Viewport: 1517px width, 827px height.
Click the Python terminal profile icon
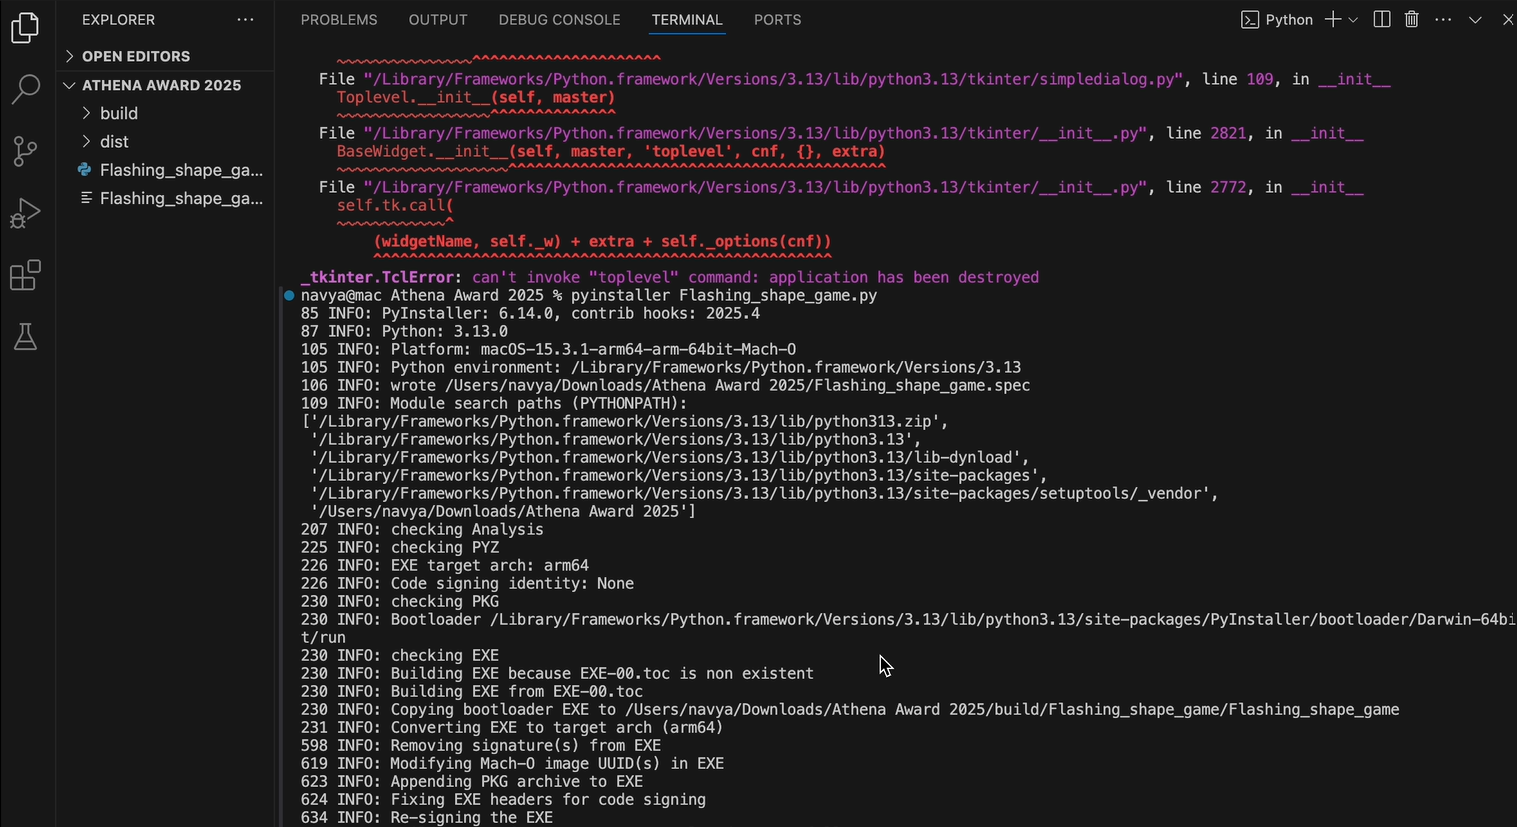1250,20
